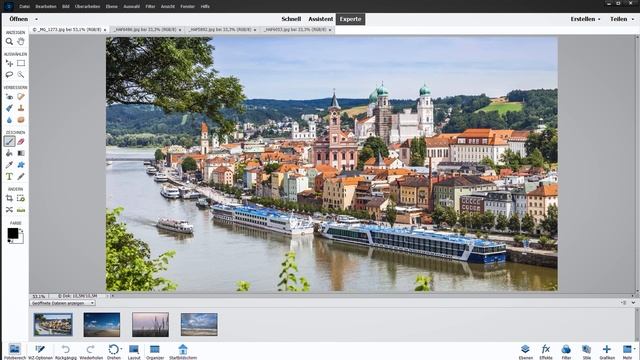640x360 pixels.
Task: Select the Zoom magnifier tool
Action: pos(9,41)
